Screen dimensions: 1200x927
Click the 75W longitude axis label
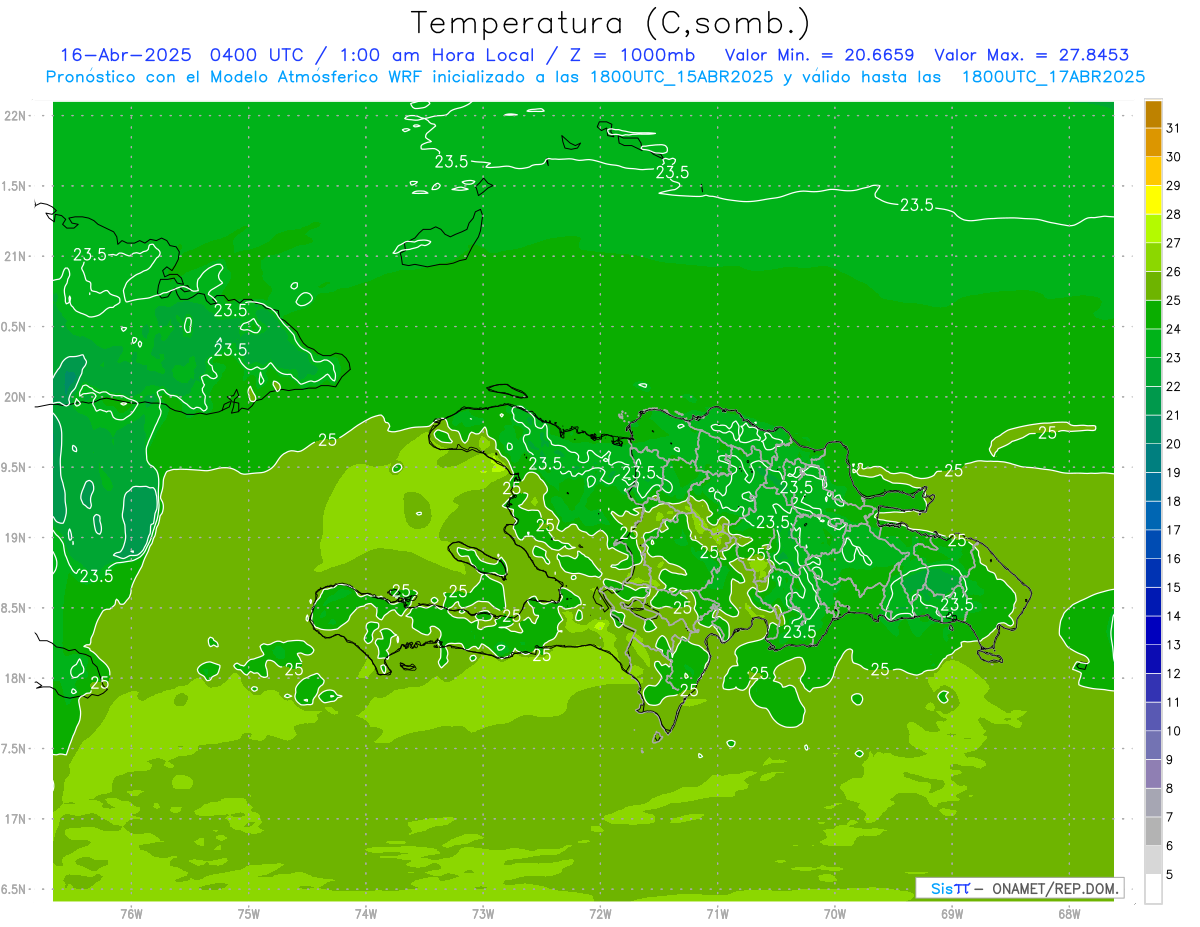248,913
